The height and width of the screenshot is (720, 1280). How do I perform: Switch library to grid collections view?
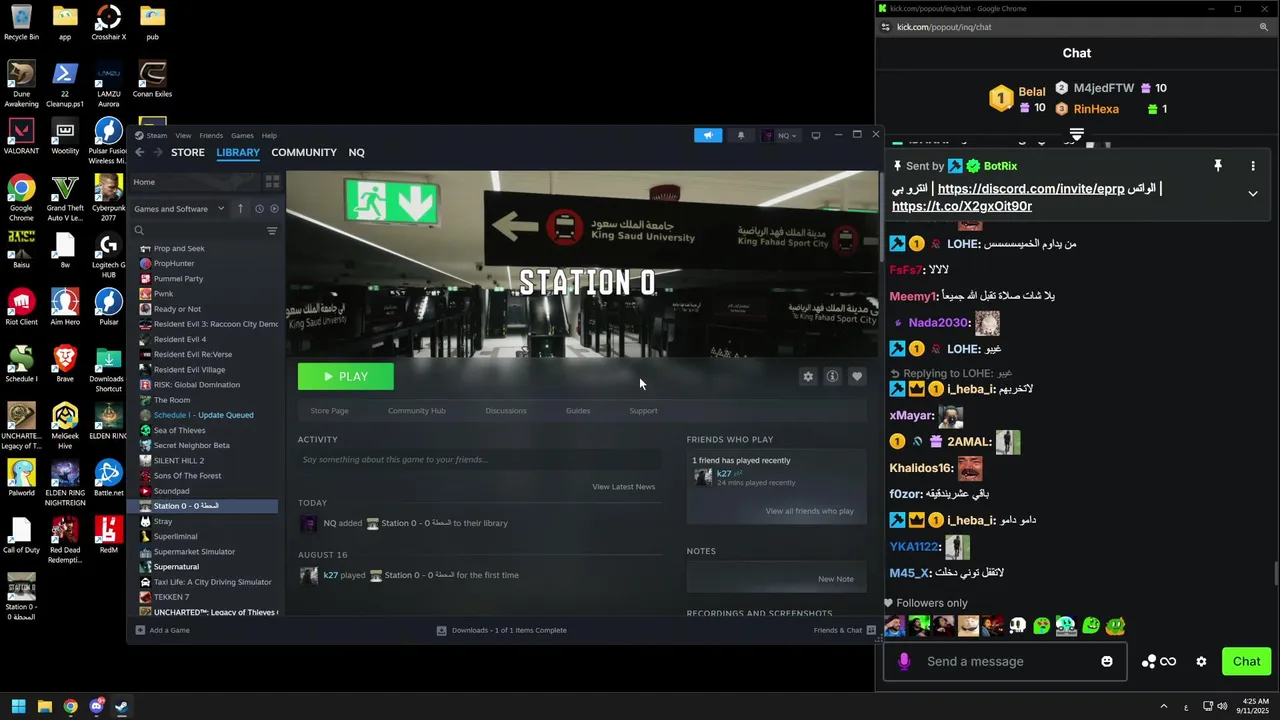[272, 182]
